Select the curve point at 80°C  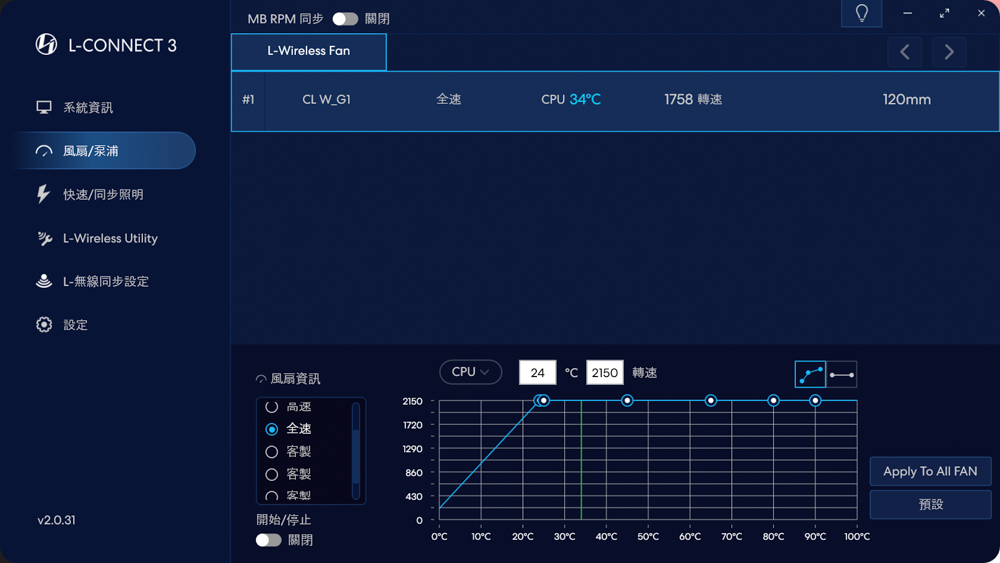[773, 400]
